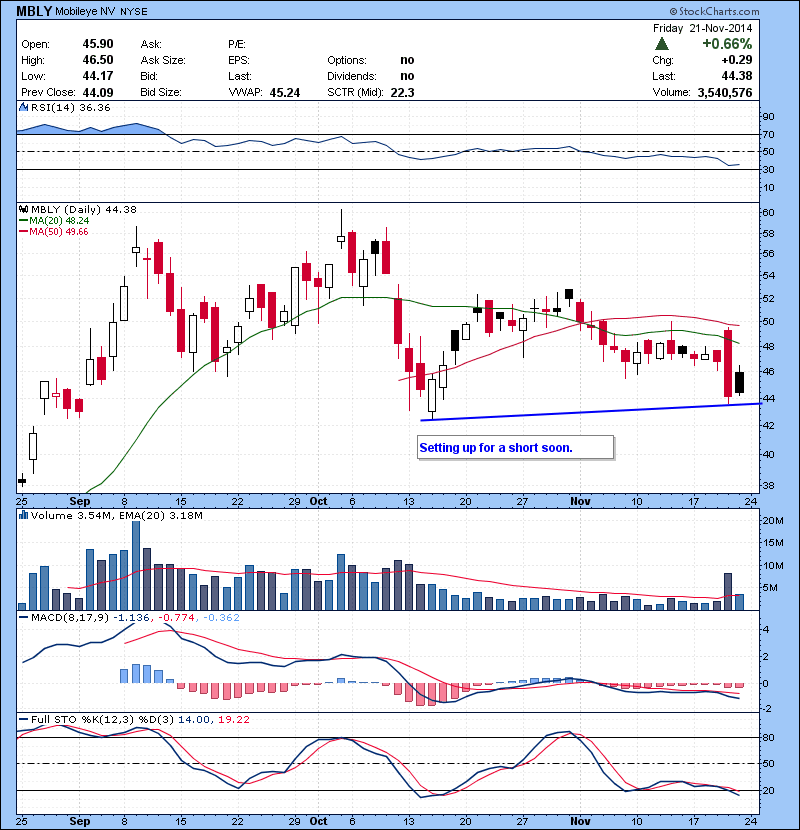Click the Prev Close value 44.09
Viewport: 800px width, 830px height.
click(98, 93)
